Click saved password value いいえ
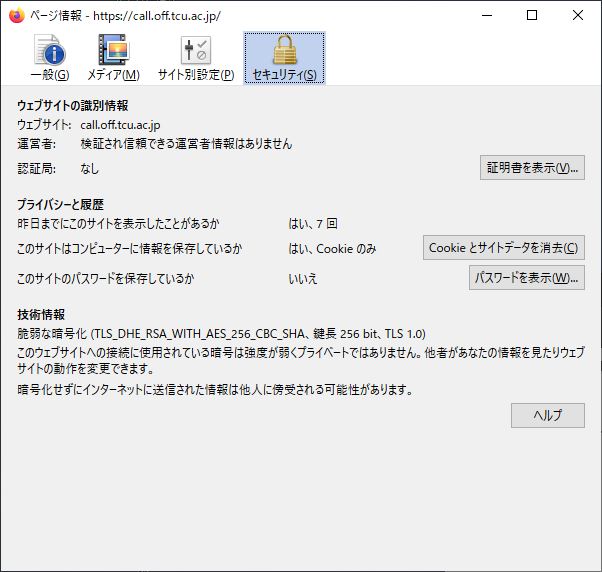The image size is (602, 572). [303, 278]
